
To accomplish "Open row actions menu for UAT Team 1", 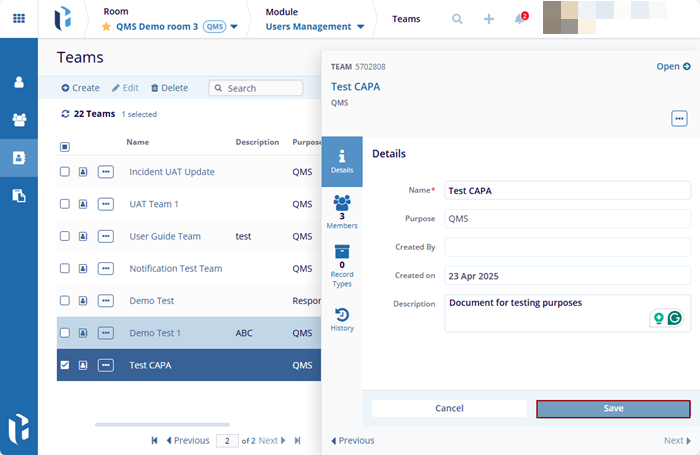I will click(x=105, y=204).
